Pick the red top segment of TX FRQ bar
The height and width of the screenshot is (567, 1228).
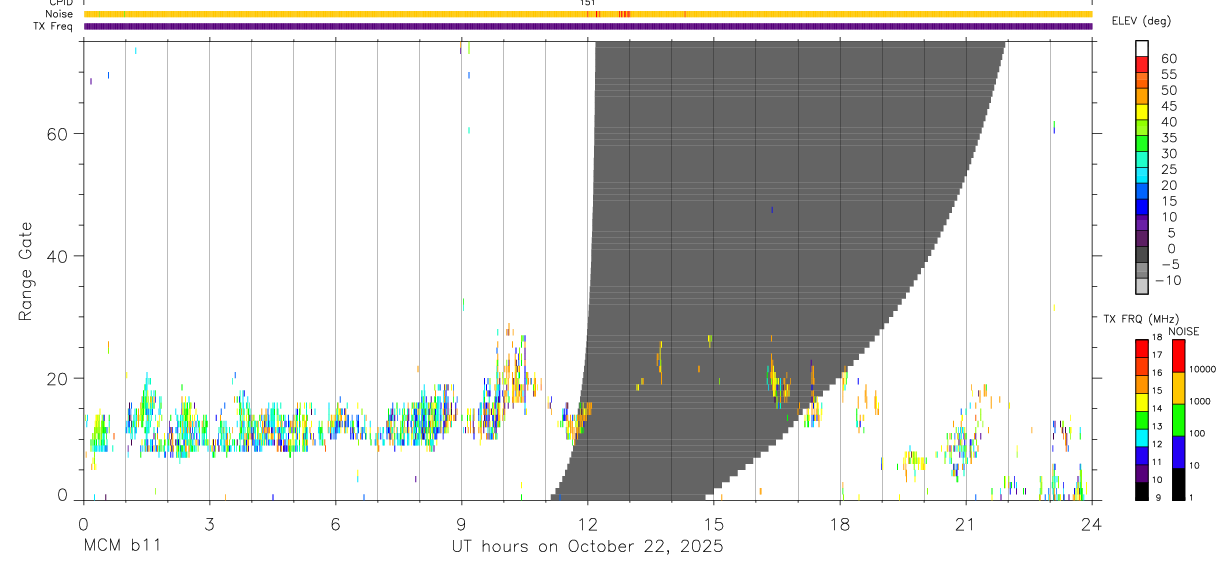pyautogui.click(x=1141, y=349)
